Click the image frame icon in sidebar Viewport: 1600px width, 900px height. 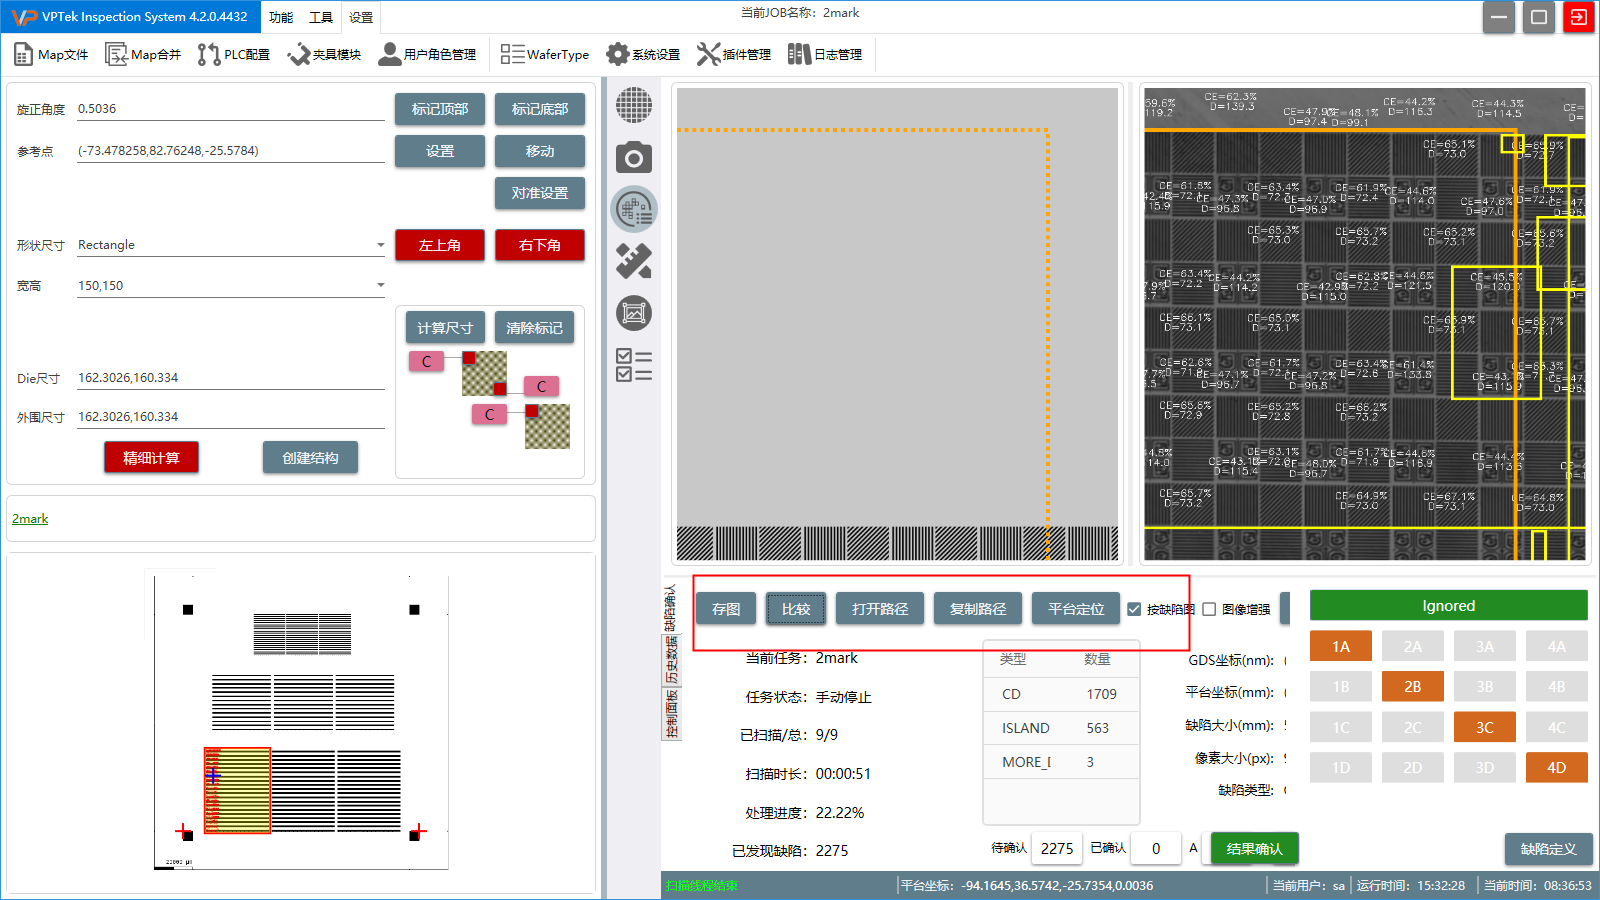point(633,313)
